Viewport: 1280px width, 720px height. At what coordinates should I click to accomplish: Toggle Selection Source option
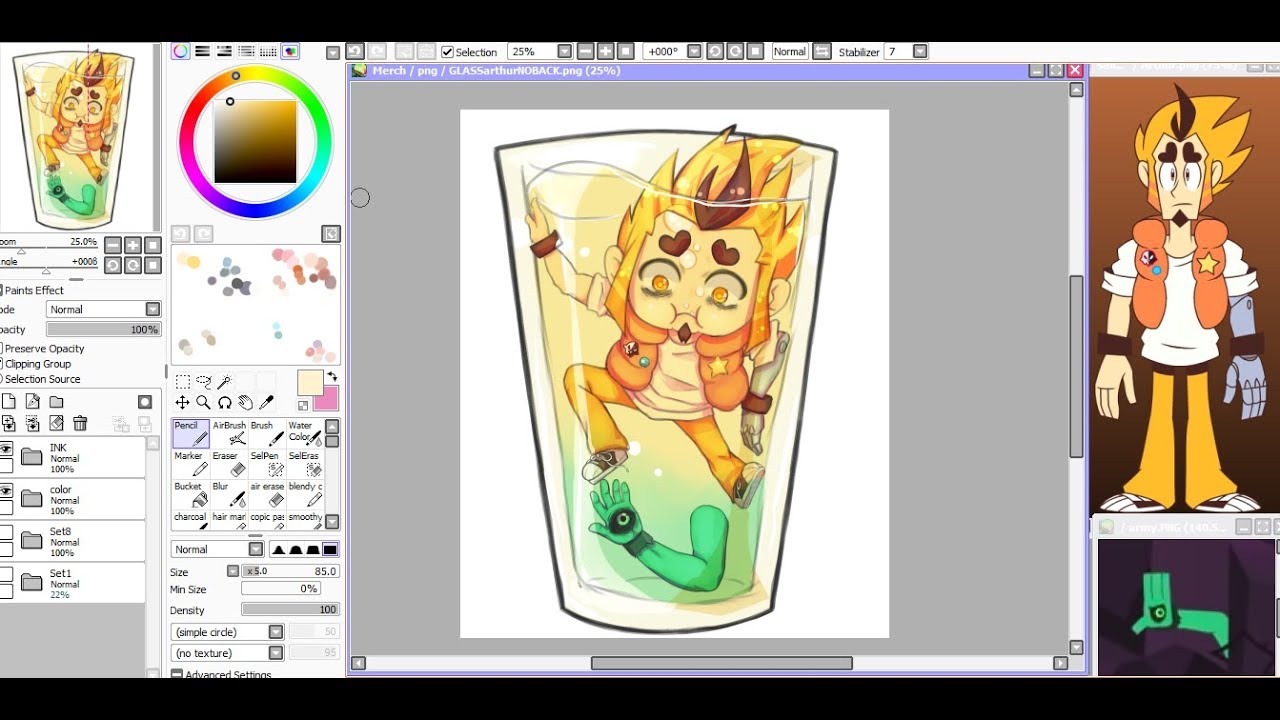click(39, 379)
